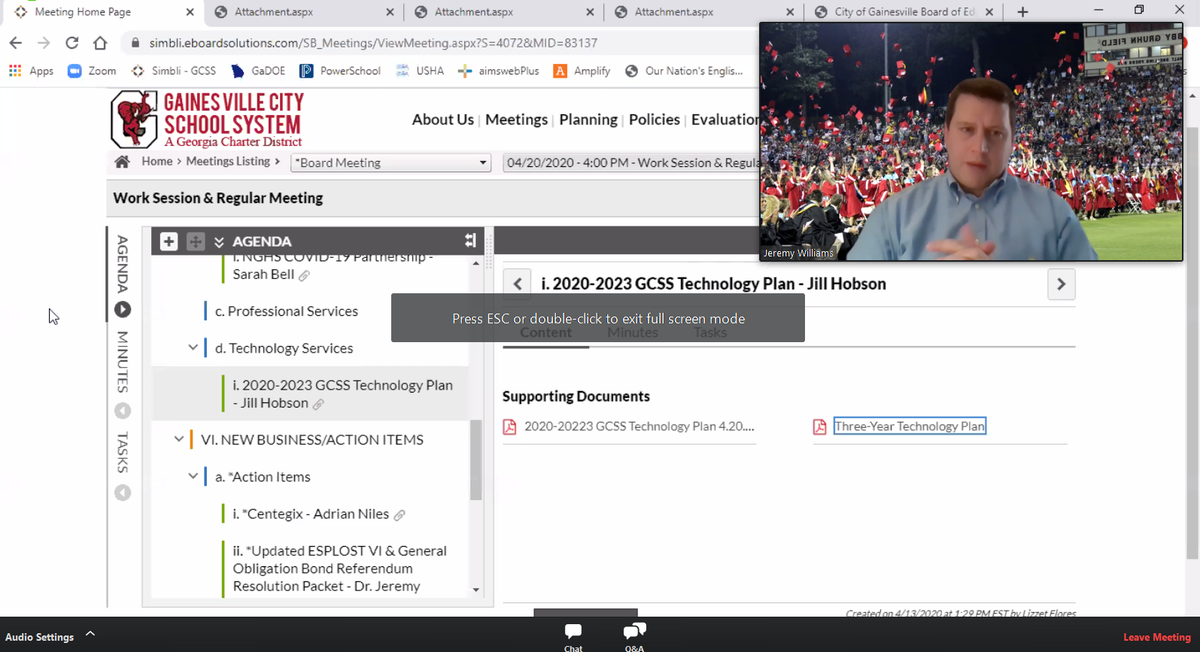The width and height of the screenshot is (1200, 652).
Task: Select the Sarah Bell agenda item
Action: 263,274
